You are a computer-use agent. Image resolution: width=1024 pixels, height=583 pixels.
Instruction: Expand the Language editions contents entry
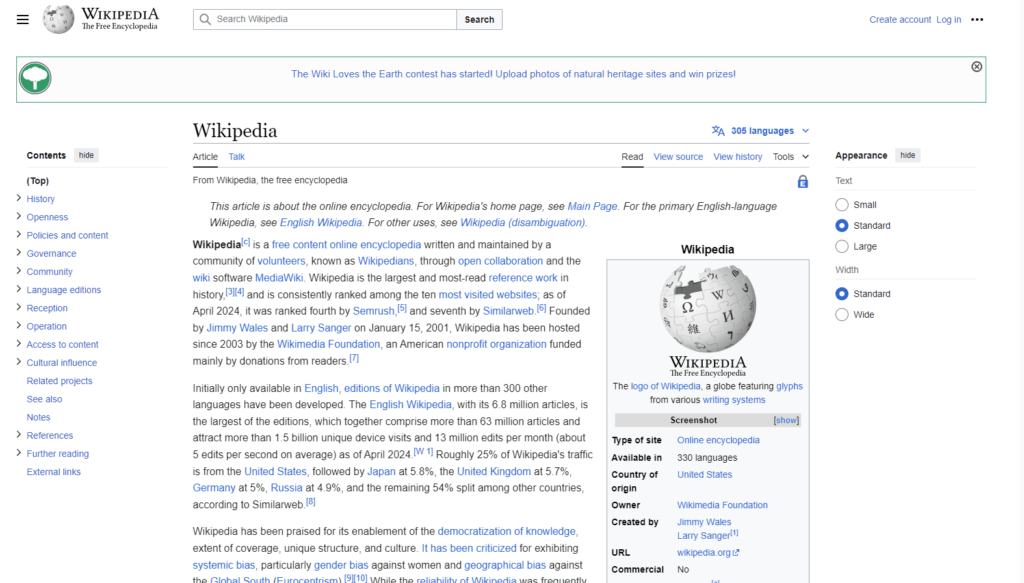[18, 289]
